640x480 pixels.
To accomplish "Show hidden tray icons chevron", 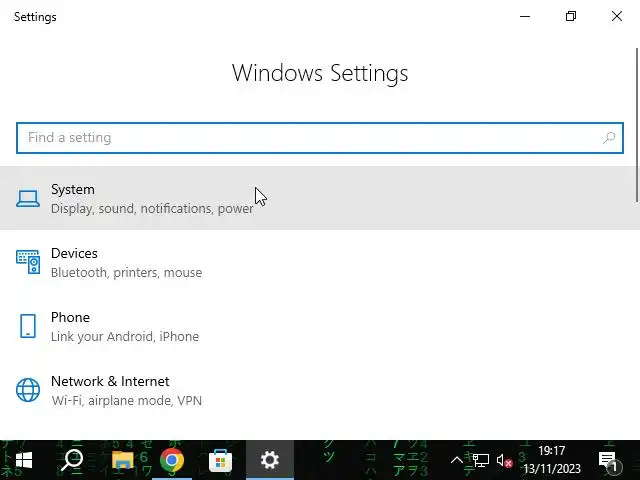I will (456, 461).
